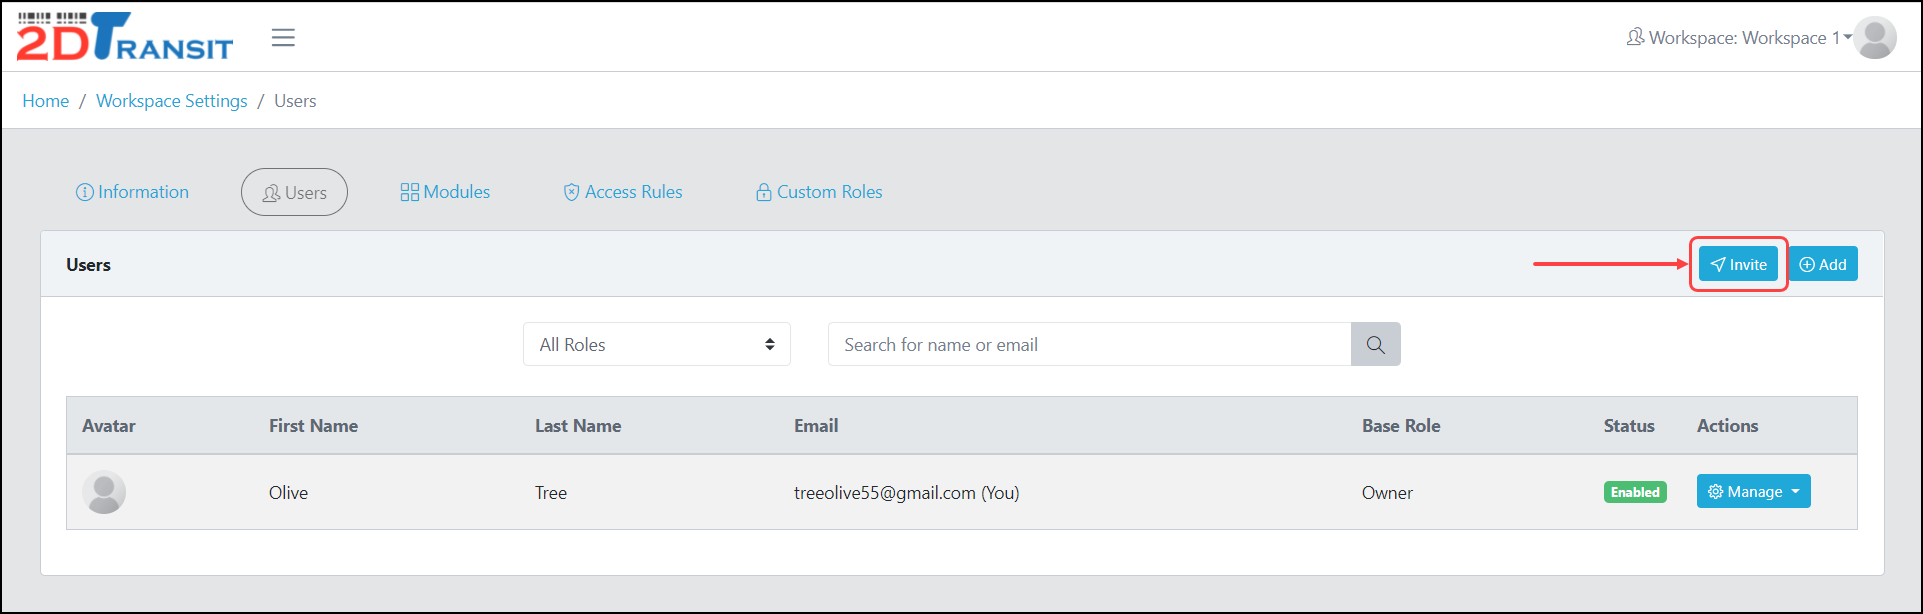Focus the name or email search field
Image resolution: width=1923 pixels, height=614 pixels.
1089,345
